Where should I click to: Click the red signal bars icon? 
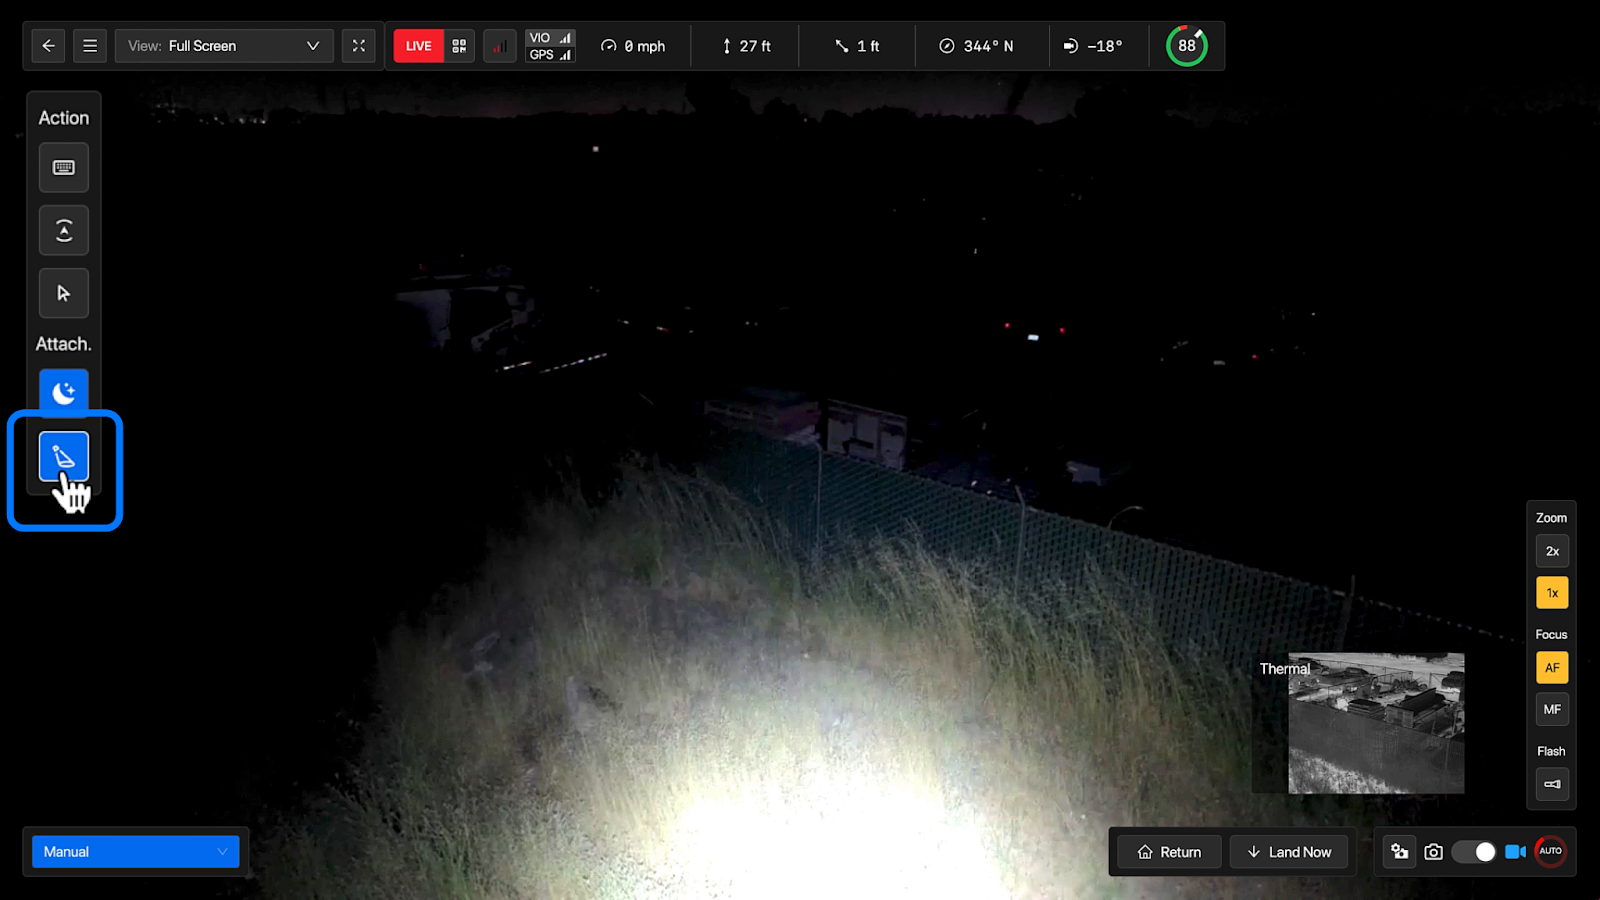pos(499,46)
